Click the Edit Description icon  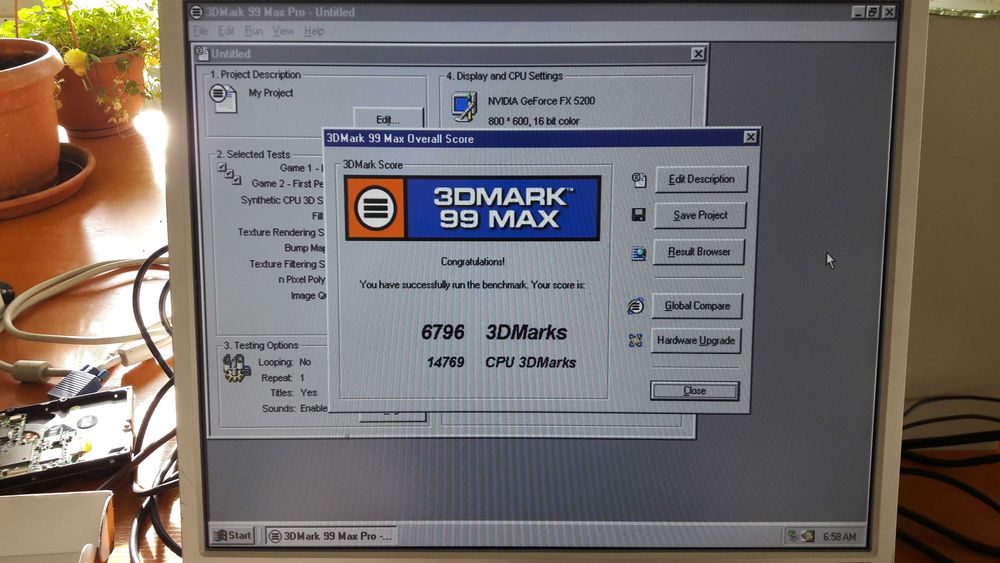click(x=639, y=180)
